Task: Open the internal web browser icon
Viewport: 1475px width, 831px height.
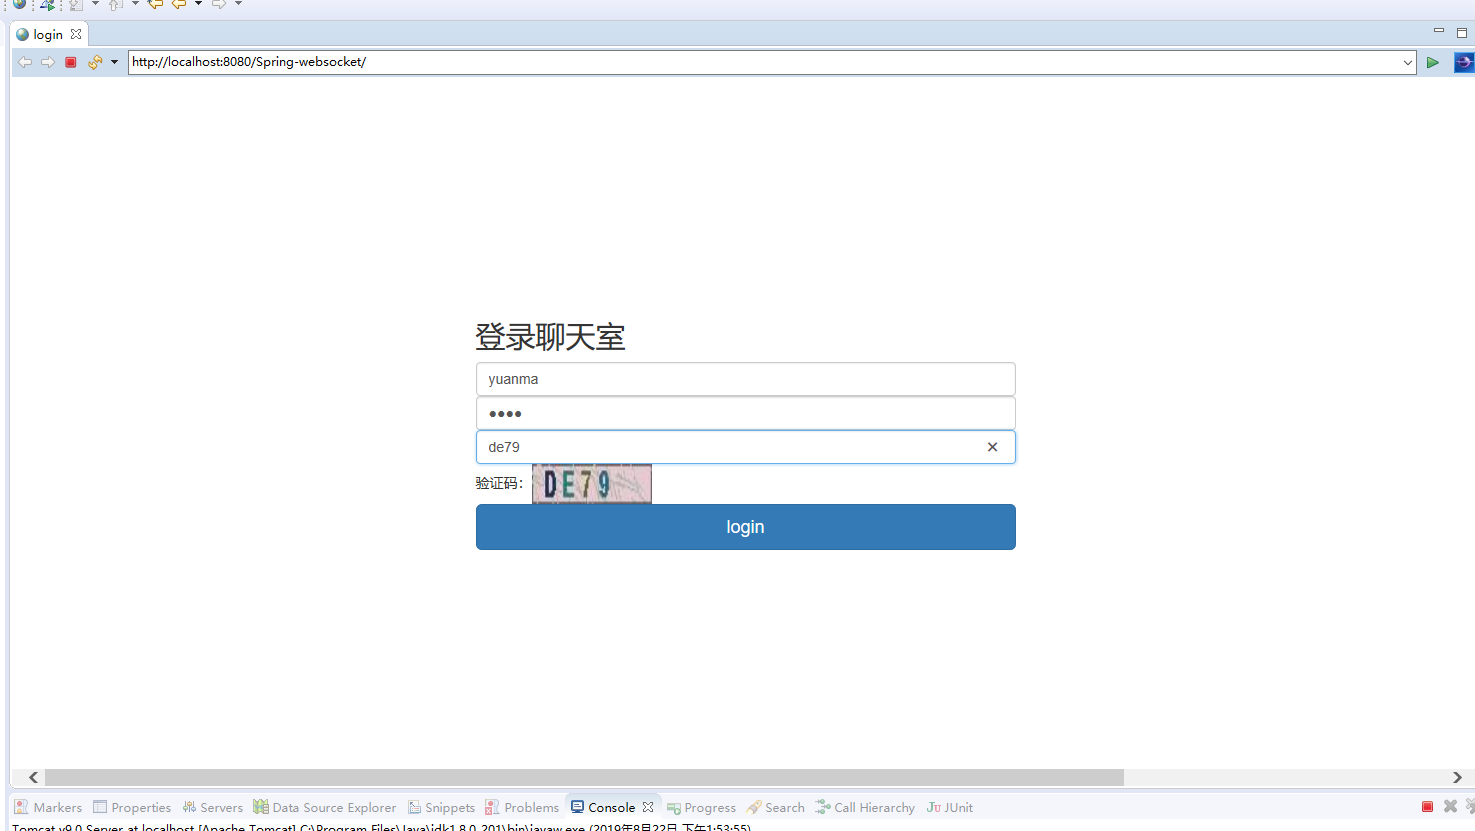Action: point(20,5)
